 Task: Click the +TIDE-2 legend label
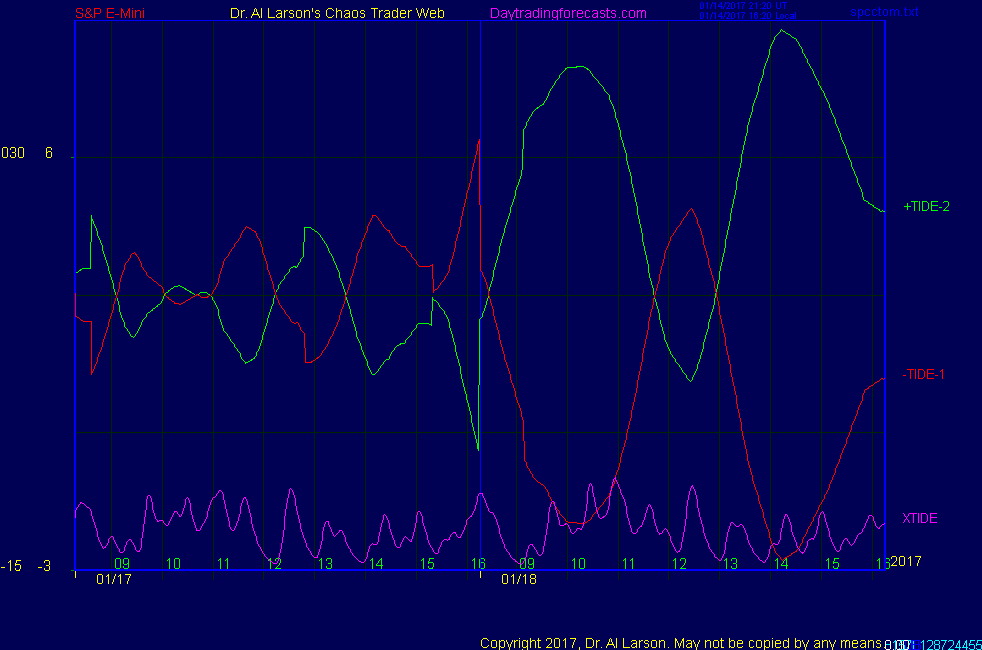coord(926,206)
